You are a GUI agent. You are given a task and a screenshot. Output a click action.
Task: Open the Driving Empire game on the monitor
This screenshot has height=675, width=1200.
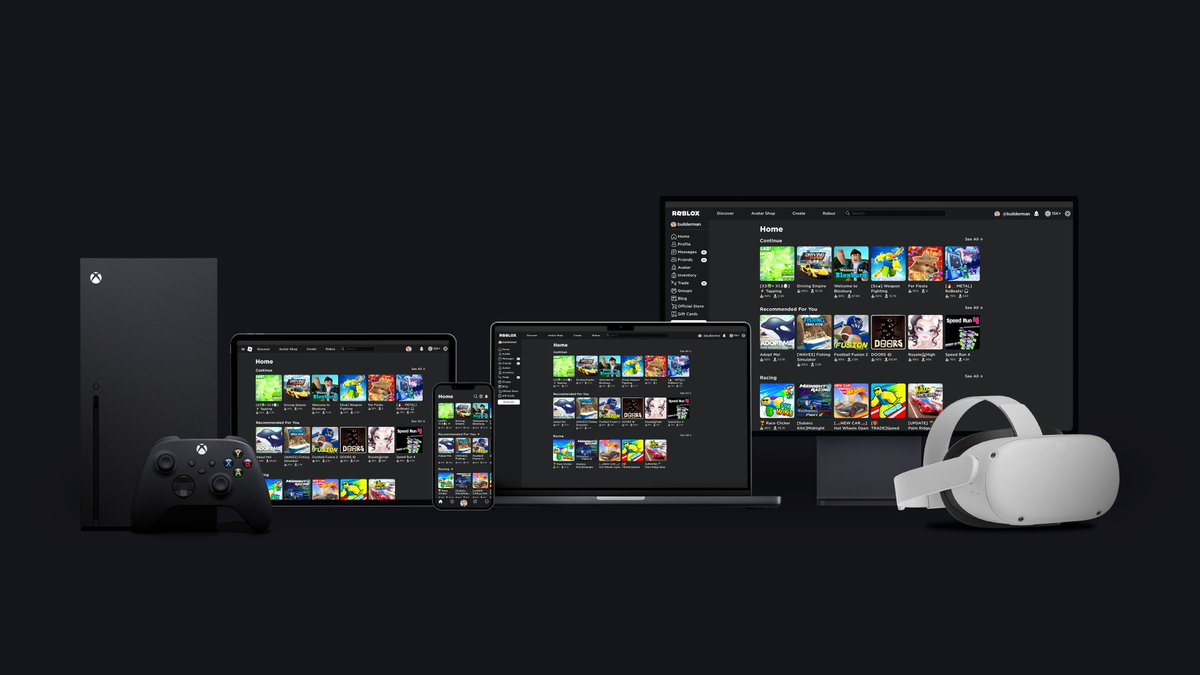click(814, 264)
